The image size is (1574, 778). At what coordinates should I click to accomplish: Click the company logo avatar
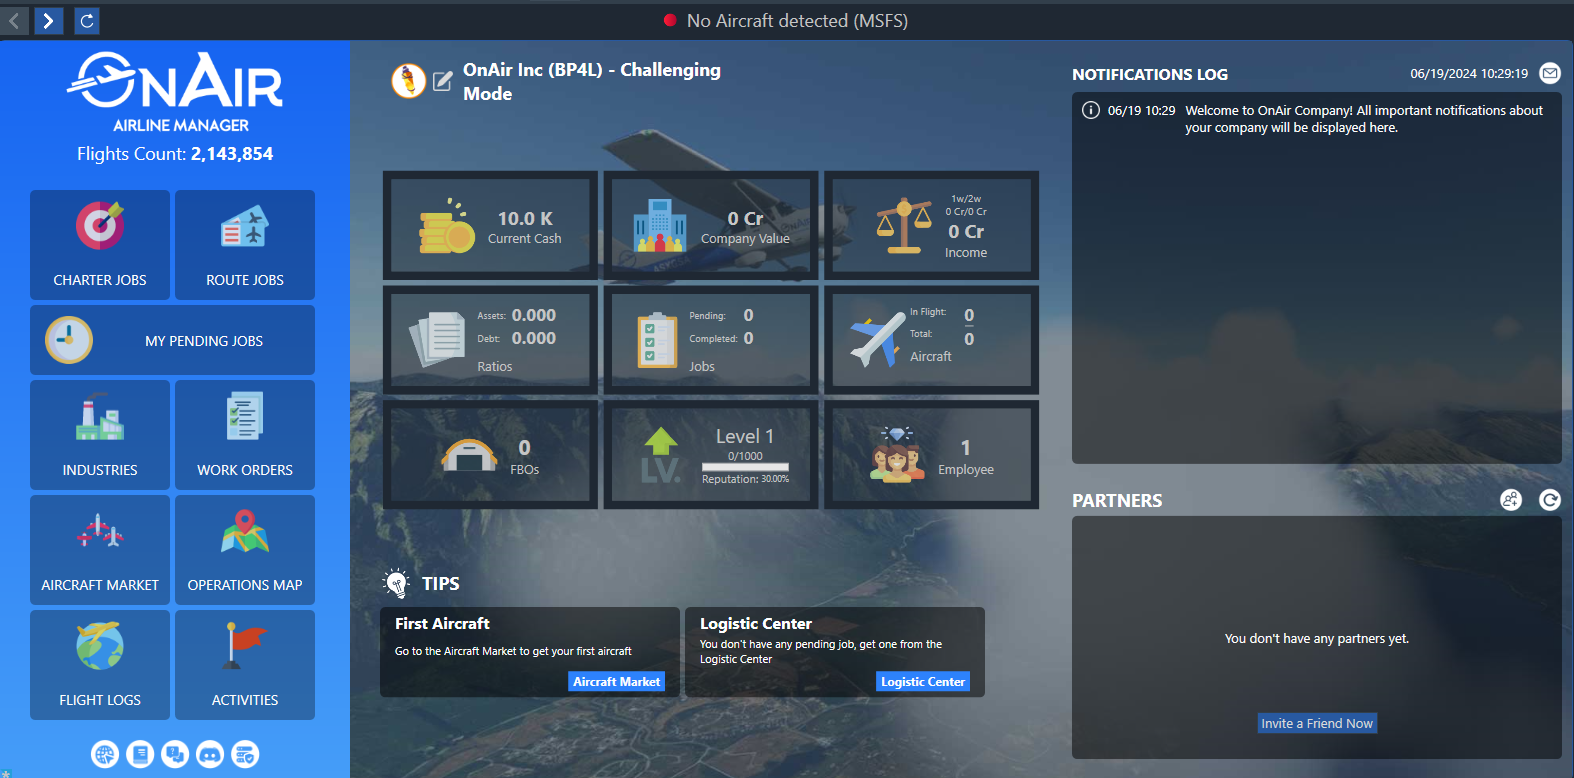408,81
